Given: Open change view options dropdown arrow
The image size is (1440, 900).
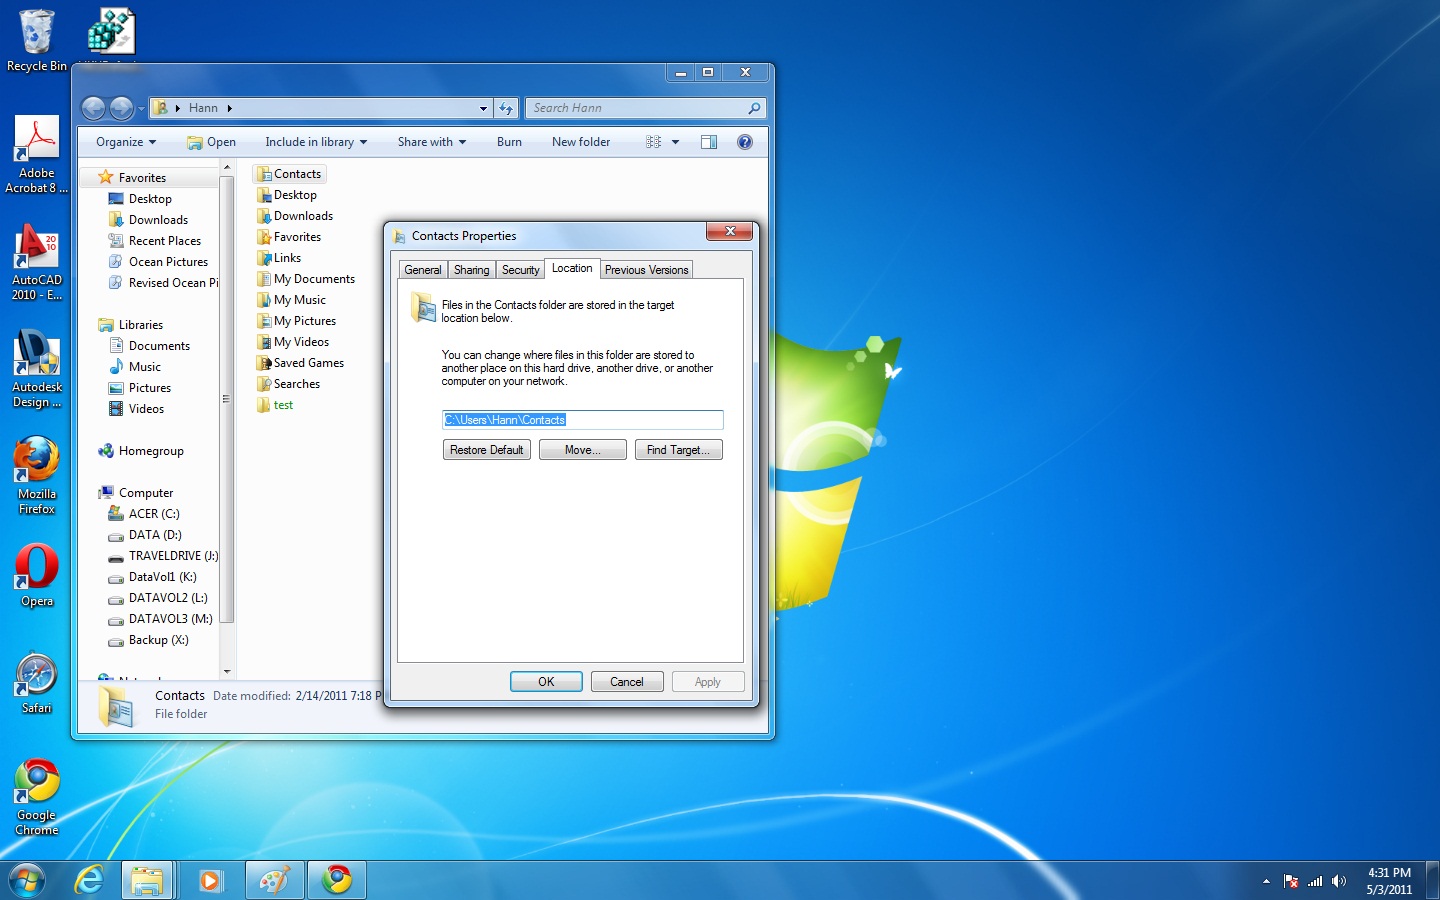Looking at the screenshot, I should coord(676,142).
